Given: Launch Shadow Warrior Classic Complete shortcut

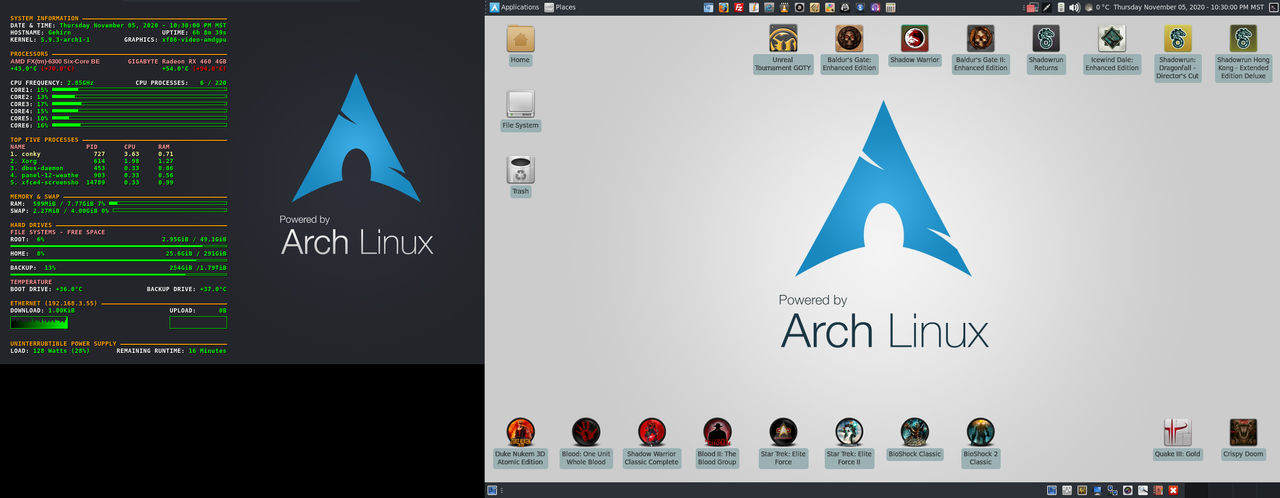Looking at the screenshot, I should (x=651, y=442).
